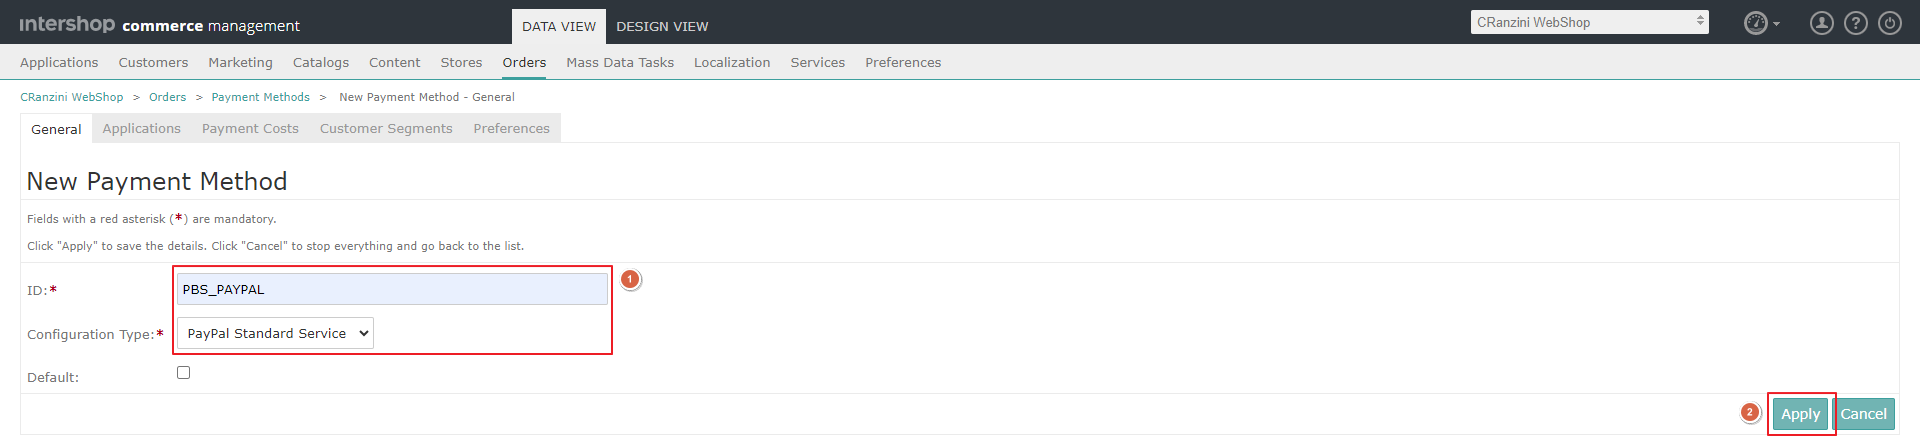Open the Configuration Type dropdown
This screenshot has width=1920, height=441.
pos(275,333)
